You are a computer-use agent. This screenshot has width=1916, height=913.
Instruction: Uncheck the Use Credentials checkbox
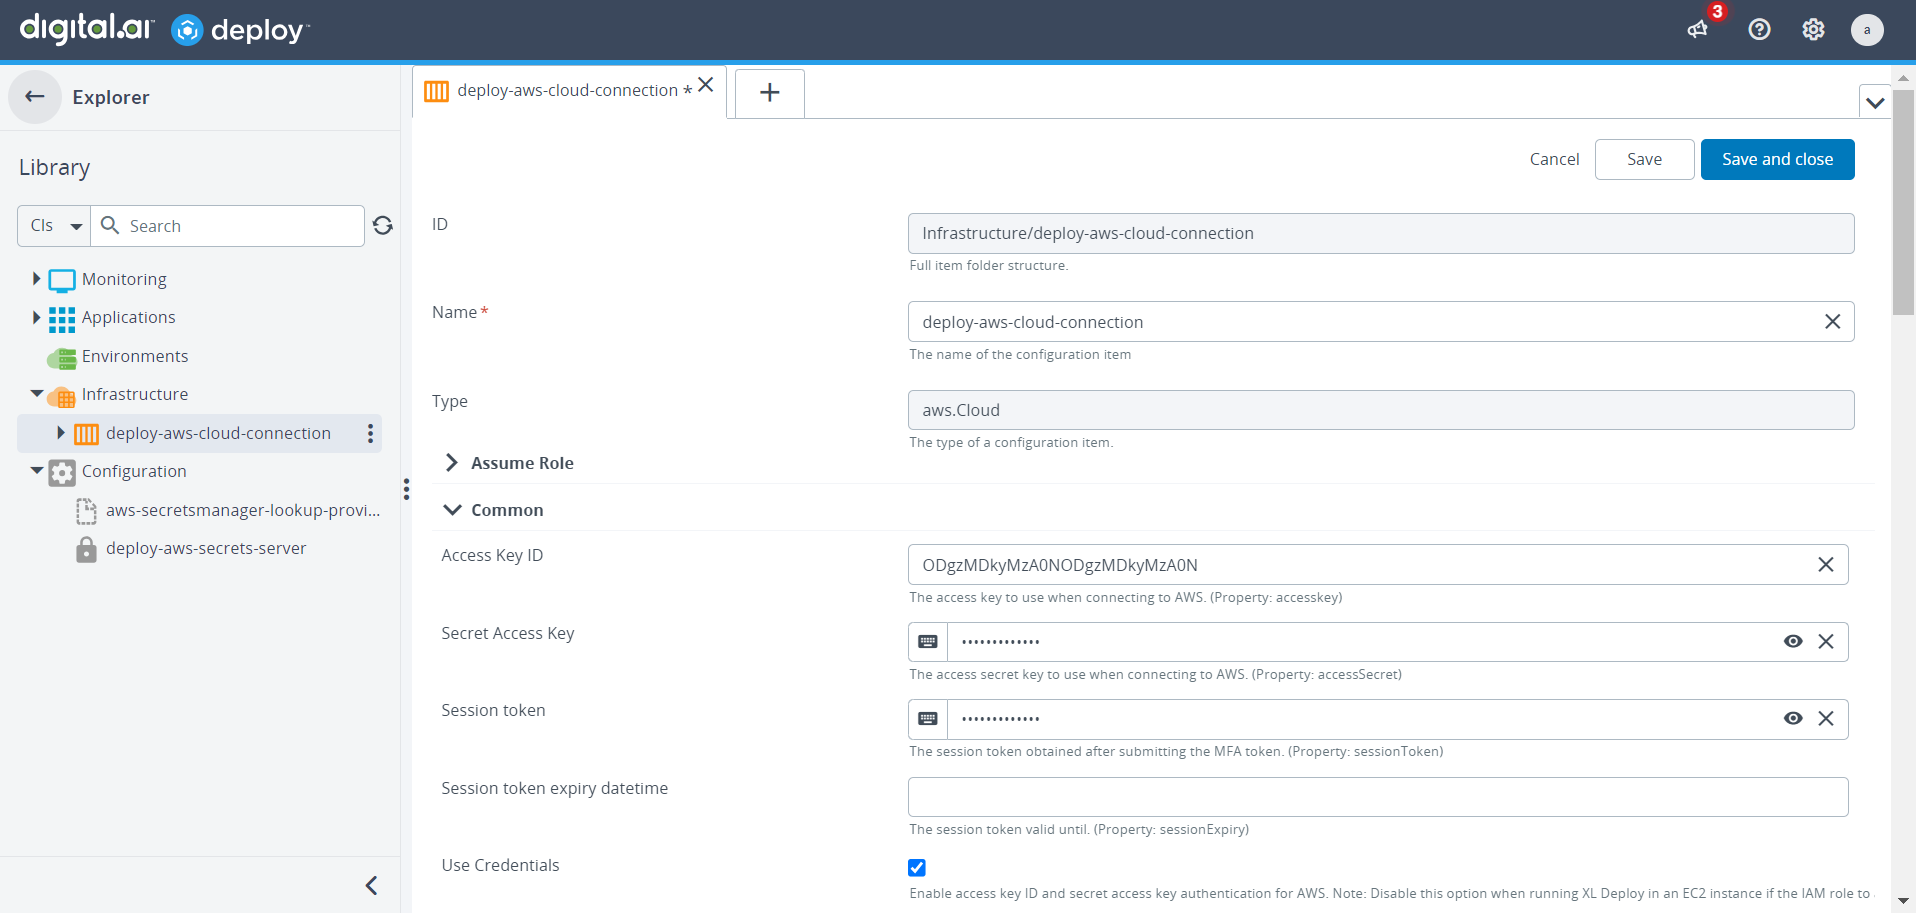click(x=917, y=868)
